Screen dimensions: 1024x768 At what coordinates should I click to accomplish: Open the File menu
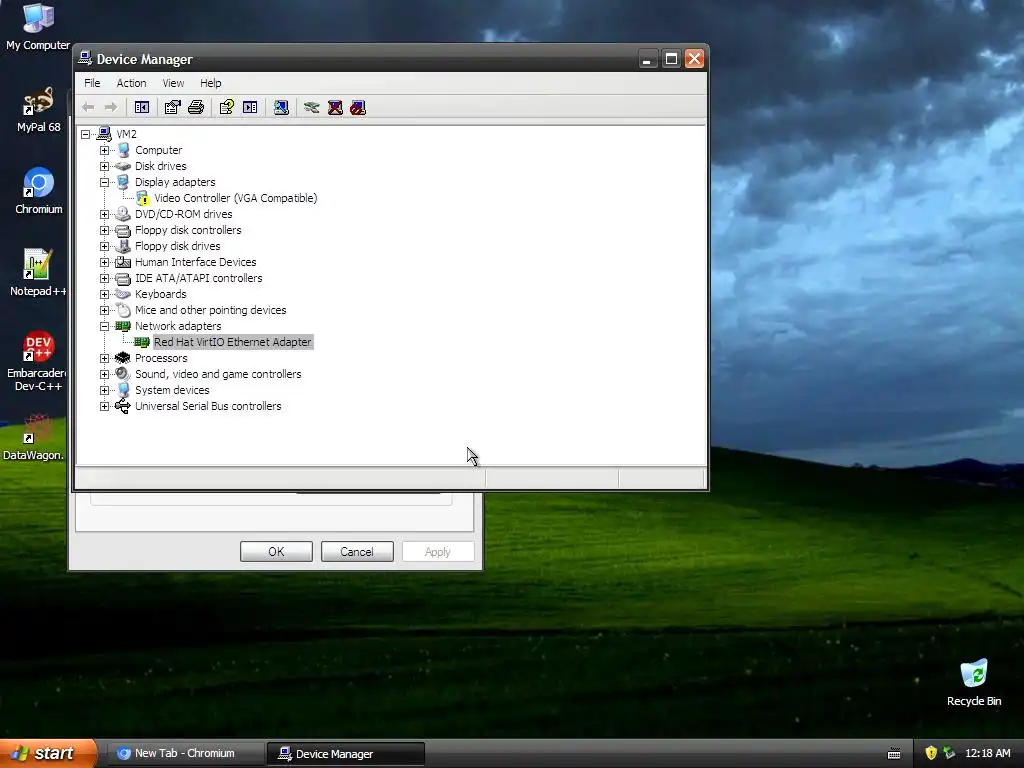click(92, 83)
